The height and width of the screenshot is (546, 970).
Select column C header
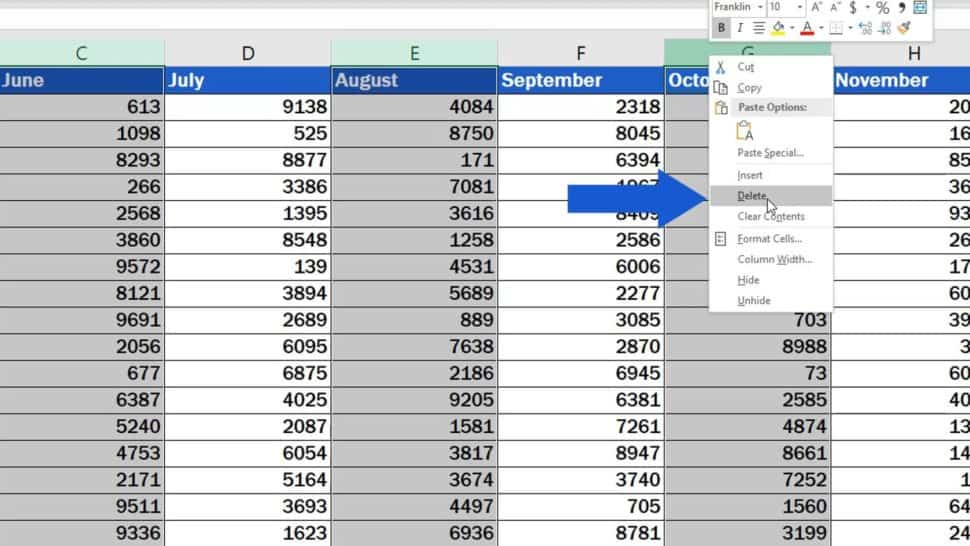[x=82, y=53]
